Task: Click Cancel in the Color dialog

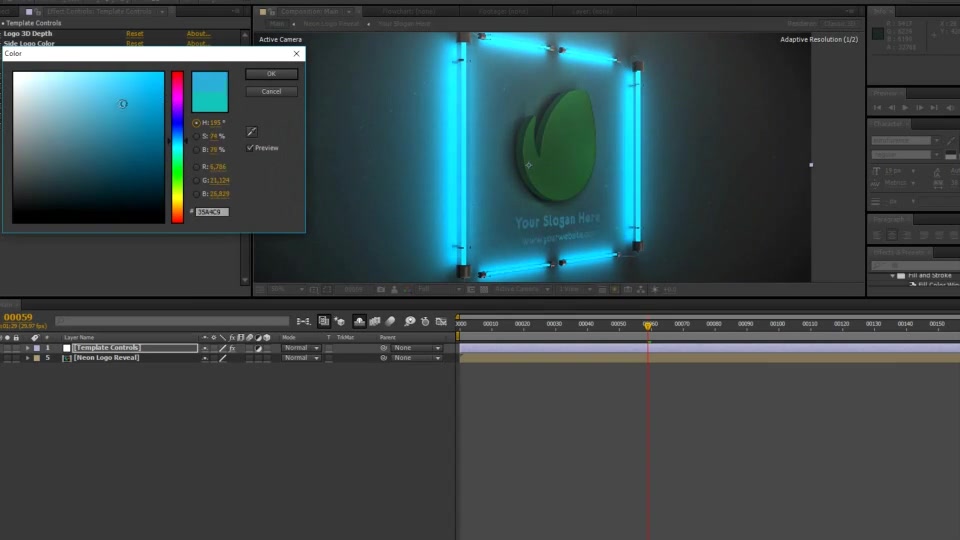Action: point(271,91)
